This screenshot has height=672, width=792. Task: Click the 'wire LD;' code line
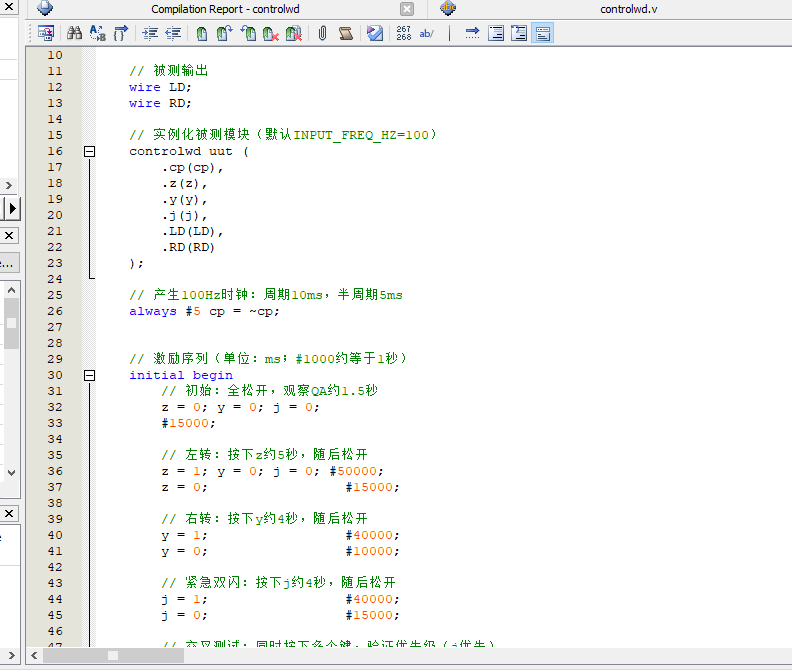pyautogui.click(x=160, y=87)
